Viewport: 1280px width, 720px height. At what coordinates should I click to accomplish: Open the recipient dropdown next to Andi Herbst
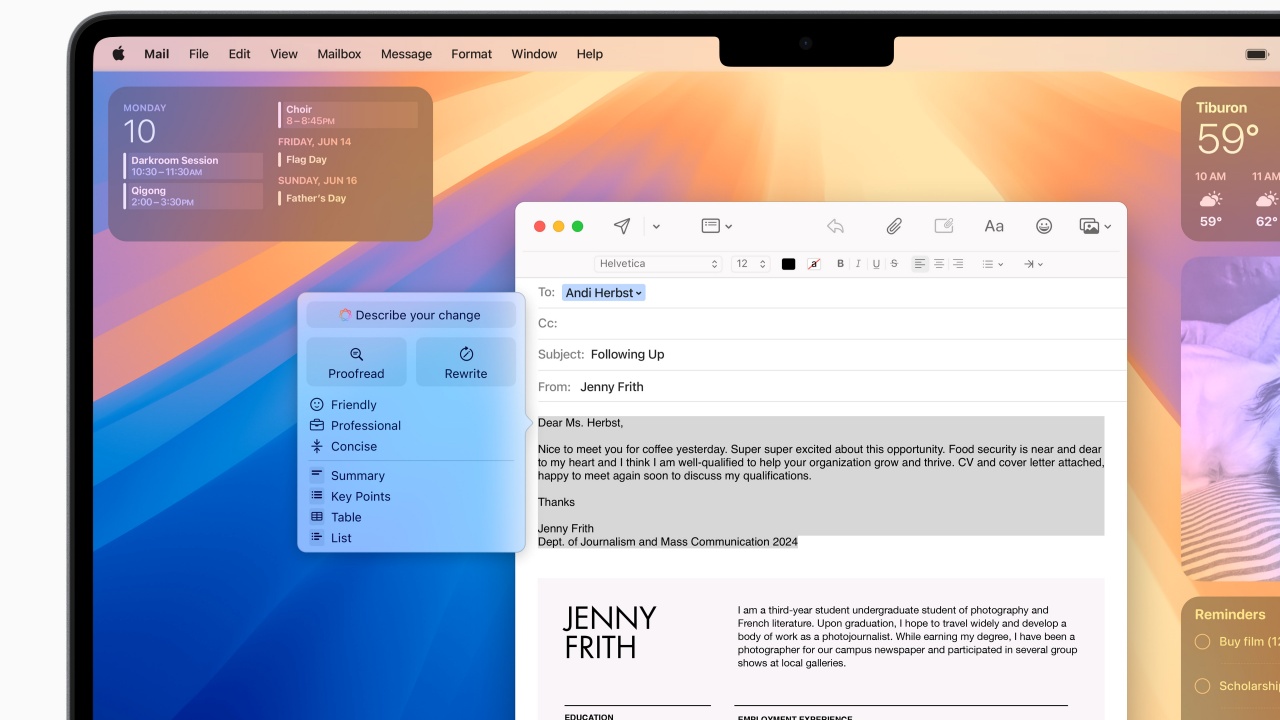click(x=637, y=292)
